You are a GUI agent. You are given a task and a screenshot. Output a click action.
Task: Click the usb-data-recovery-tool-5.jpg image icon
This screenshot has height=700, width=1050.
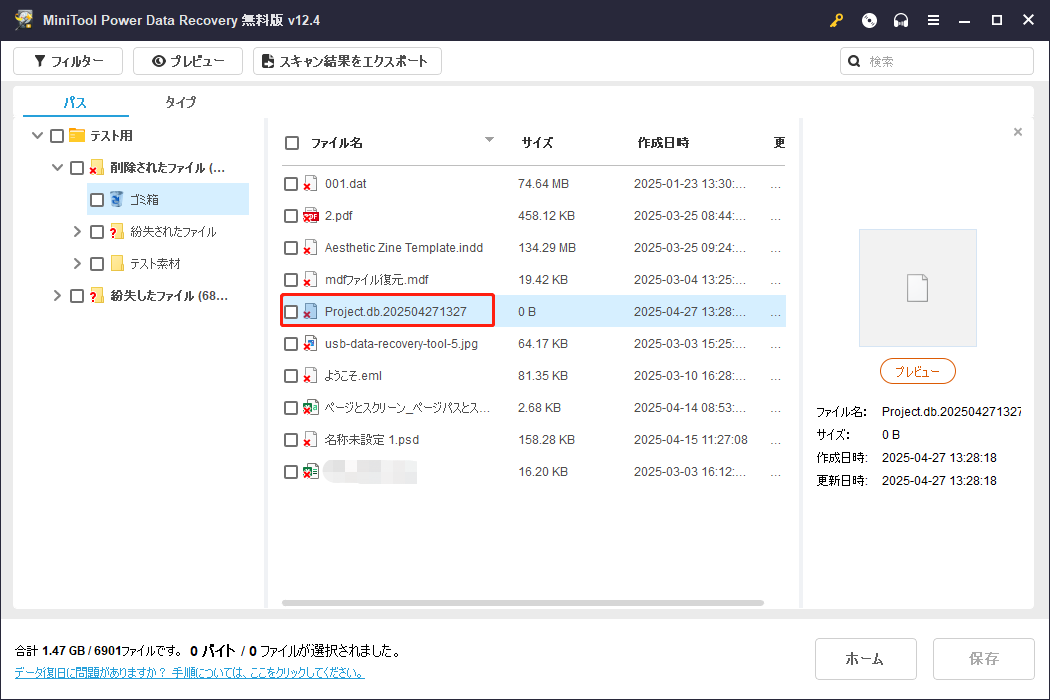click(x=310, y=344)
